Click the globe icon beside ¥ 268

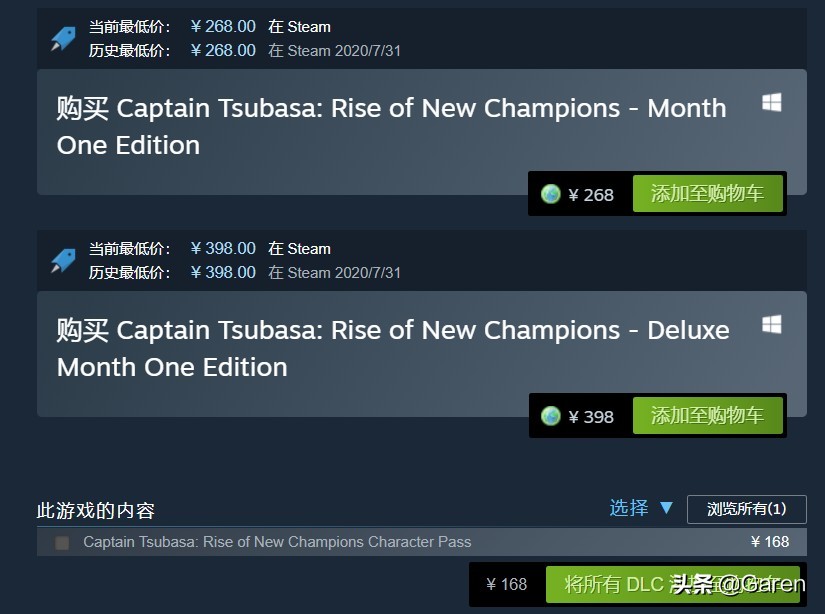551,194
